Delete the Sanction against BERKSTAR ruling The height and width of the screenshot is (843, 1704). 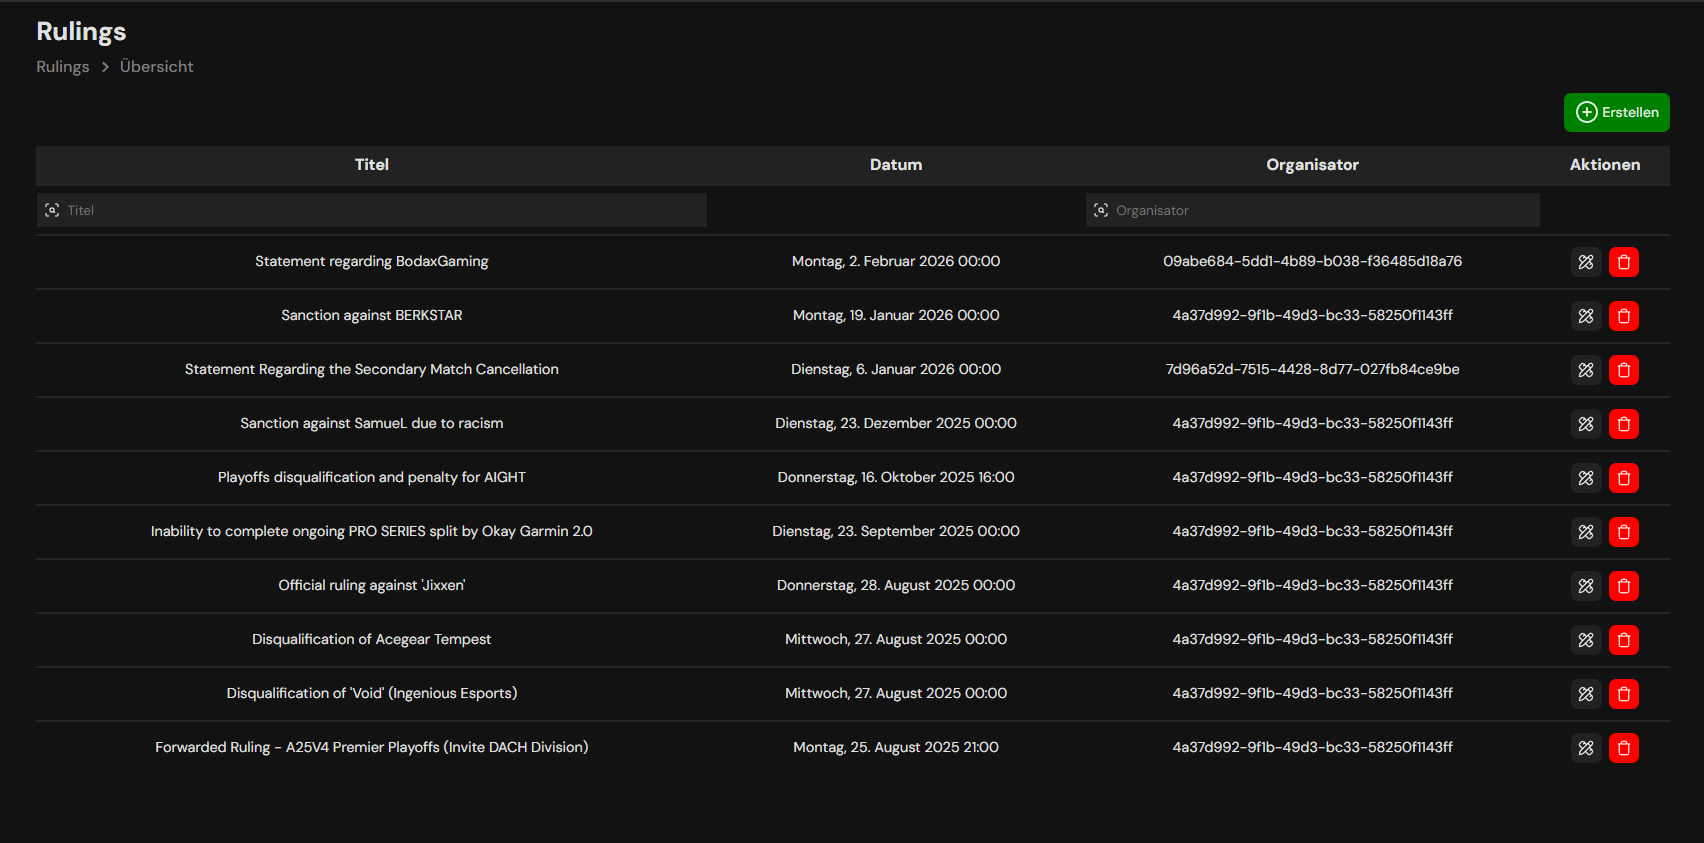pyautogui.click(x=1624, y=316)
